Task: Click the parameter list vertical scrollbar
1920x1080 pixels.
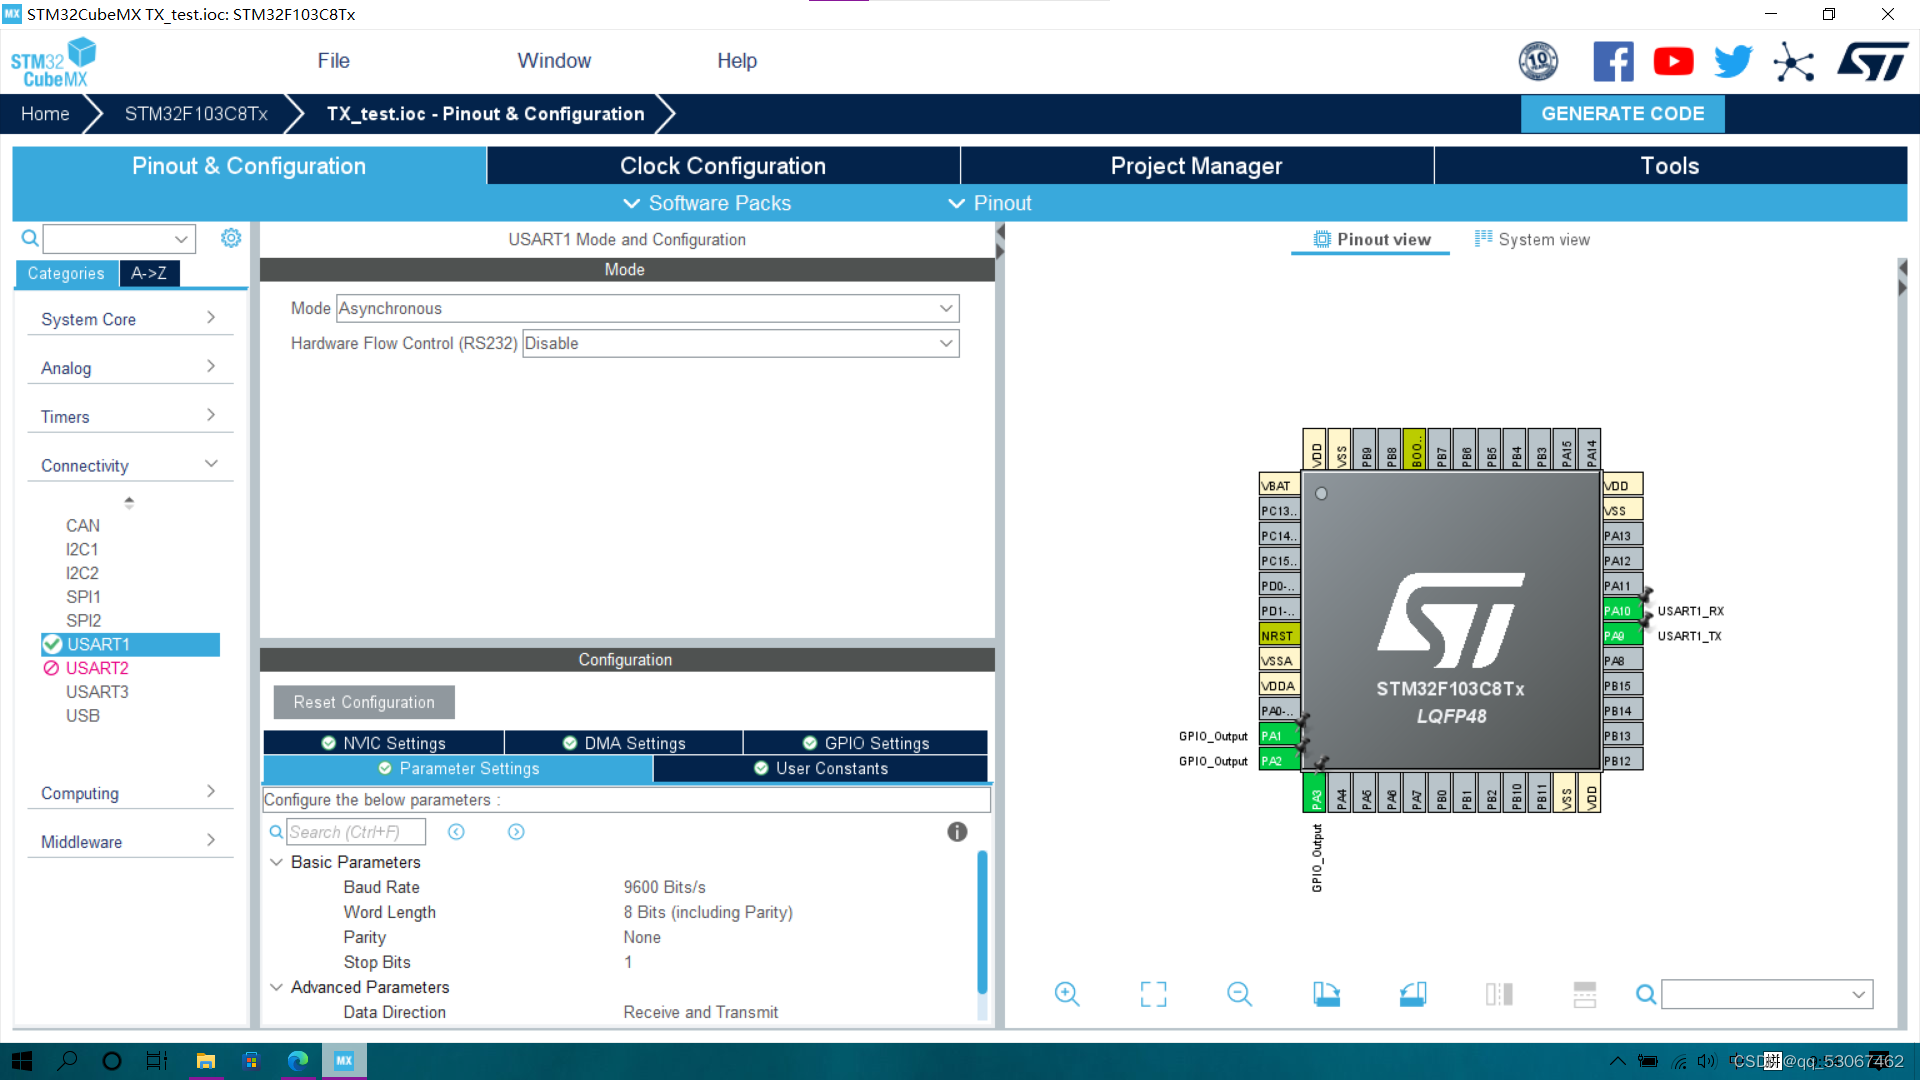Action: (982, 920)
